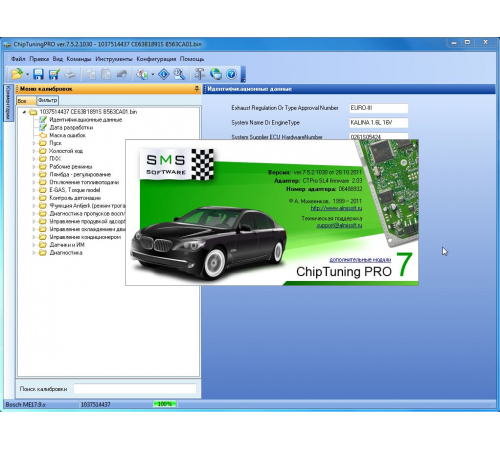Image resolution: width=500 pixels, height=450 pixels.
Task: Expand the Отключение топливоподачи folder
Action: click(x=34, y=182)
